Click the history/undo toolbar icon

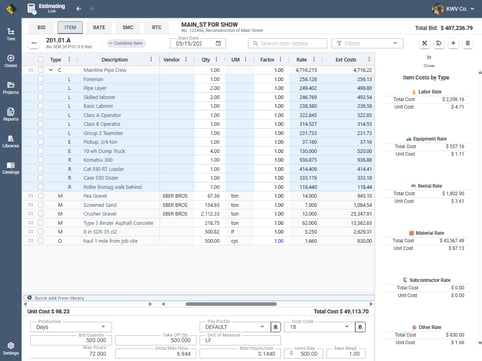[439, 43]
